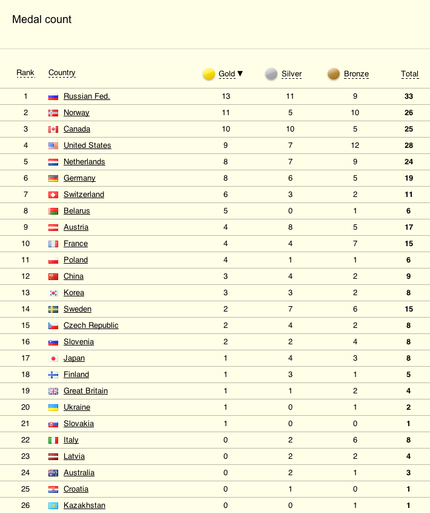Open the United States country link
This screenshot has width=430, height=514.
coord(87,145)
